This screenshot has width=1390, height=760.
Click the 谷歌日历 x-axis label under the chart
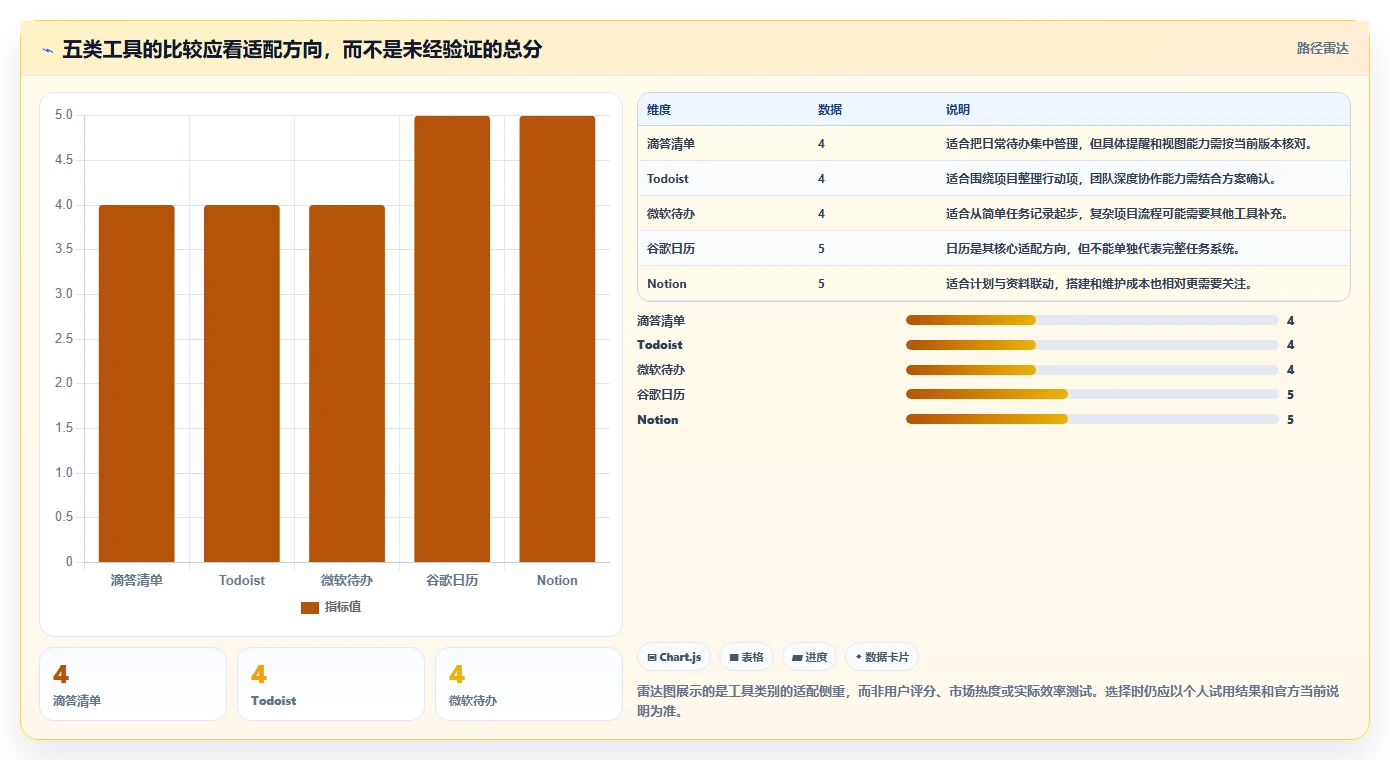click(x=452, y=580)
